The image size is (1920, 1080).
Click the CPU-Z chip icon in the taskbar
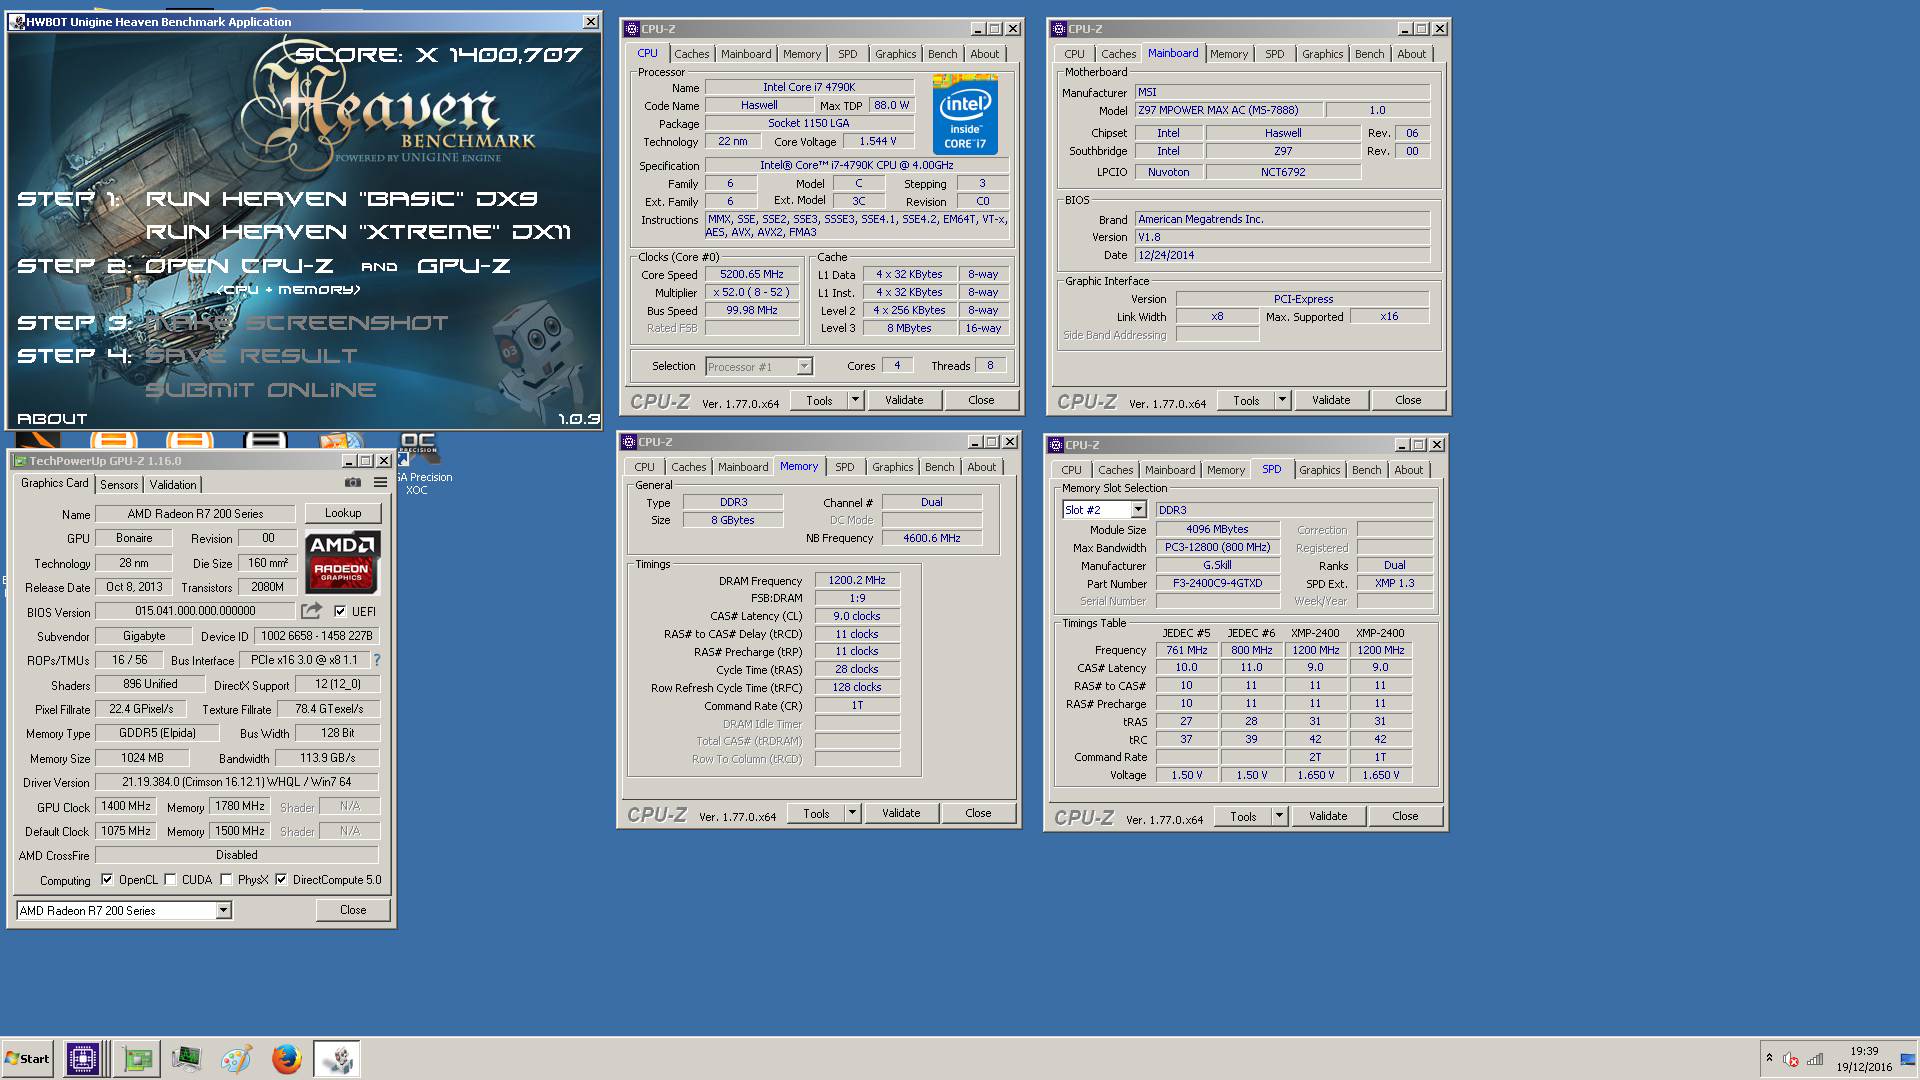(x=82, y=1059)
